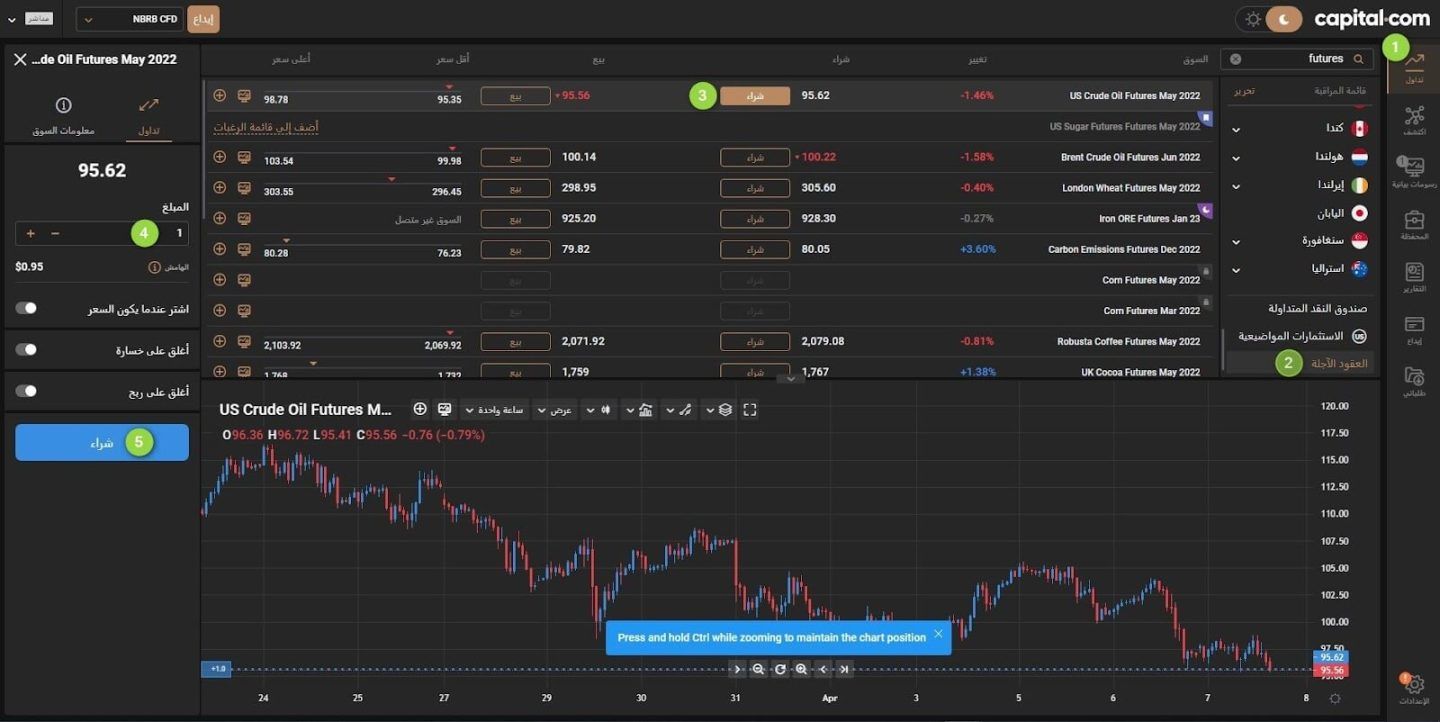Open the Trade section in the sidebar
The width and height of the screenshot is (1440, 722).
[x=1414, y=66]
